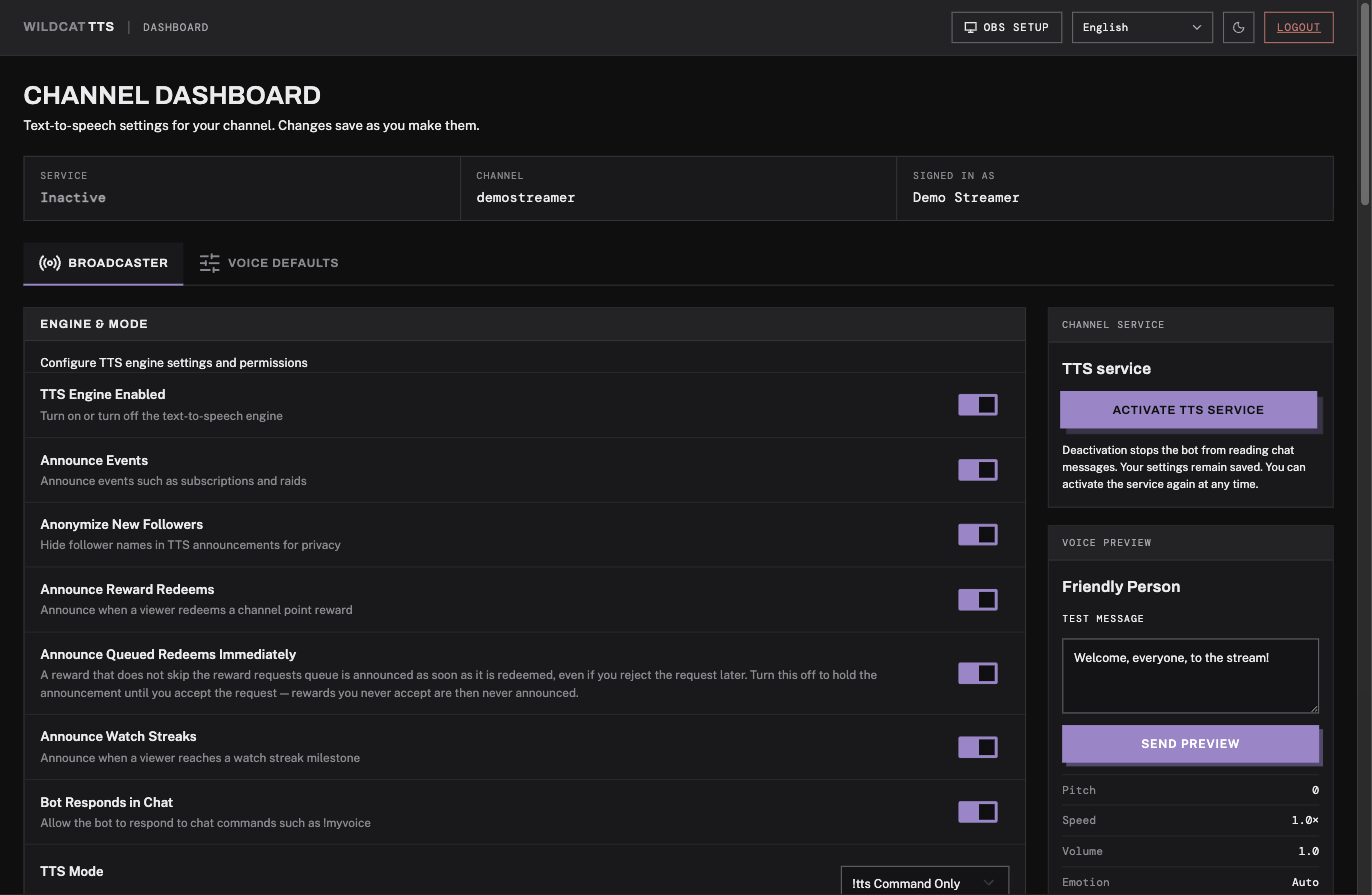Log out using the Logout link

click(x=1299, y=27)
